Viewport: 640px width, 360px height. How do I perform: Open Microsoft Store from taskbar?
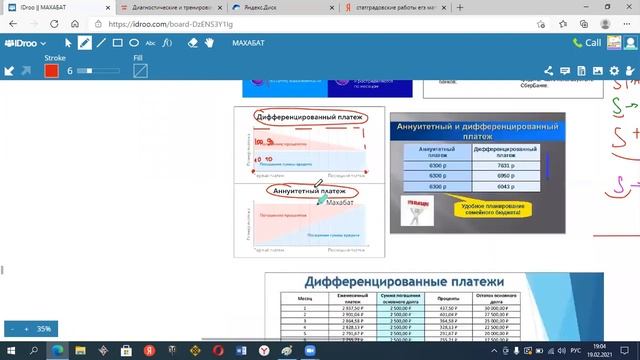[x=126, y=351]
